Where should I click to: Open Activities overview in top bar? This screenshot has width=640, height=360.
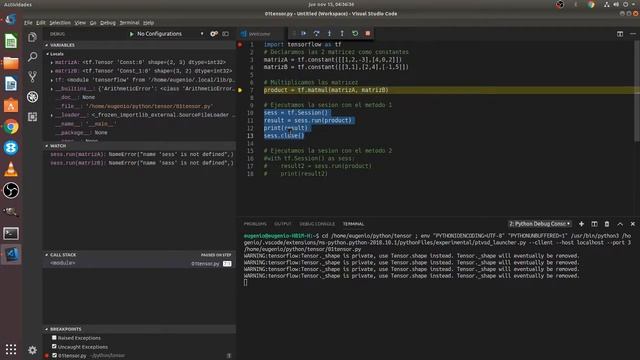(x=18, y=4)
